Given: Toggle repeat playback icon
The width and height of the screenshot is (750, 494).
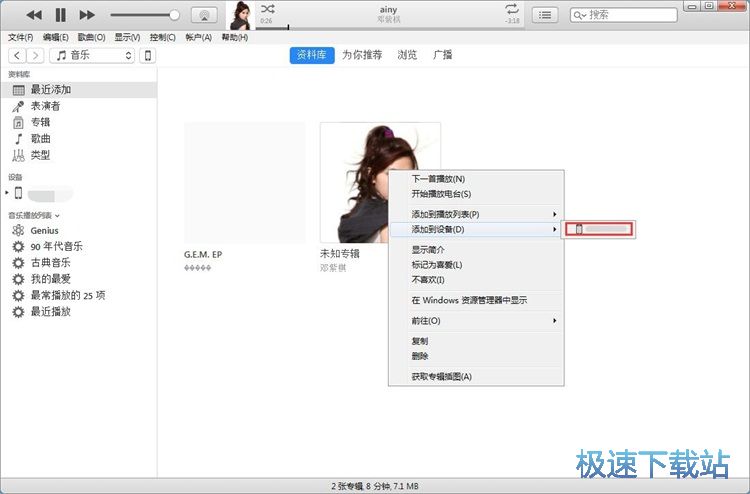Looking at the screenshot, I should pos(512,9).
